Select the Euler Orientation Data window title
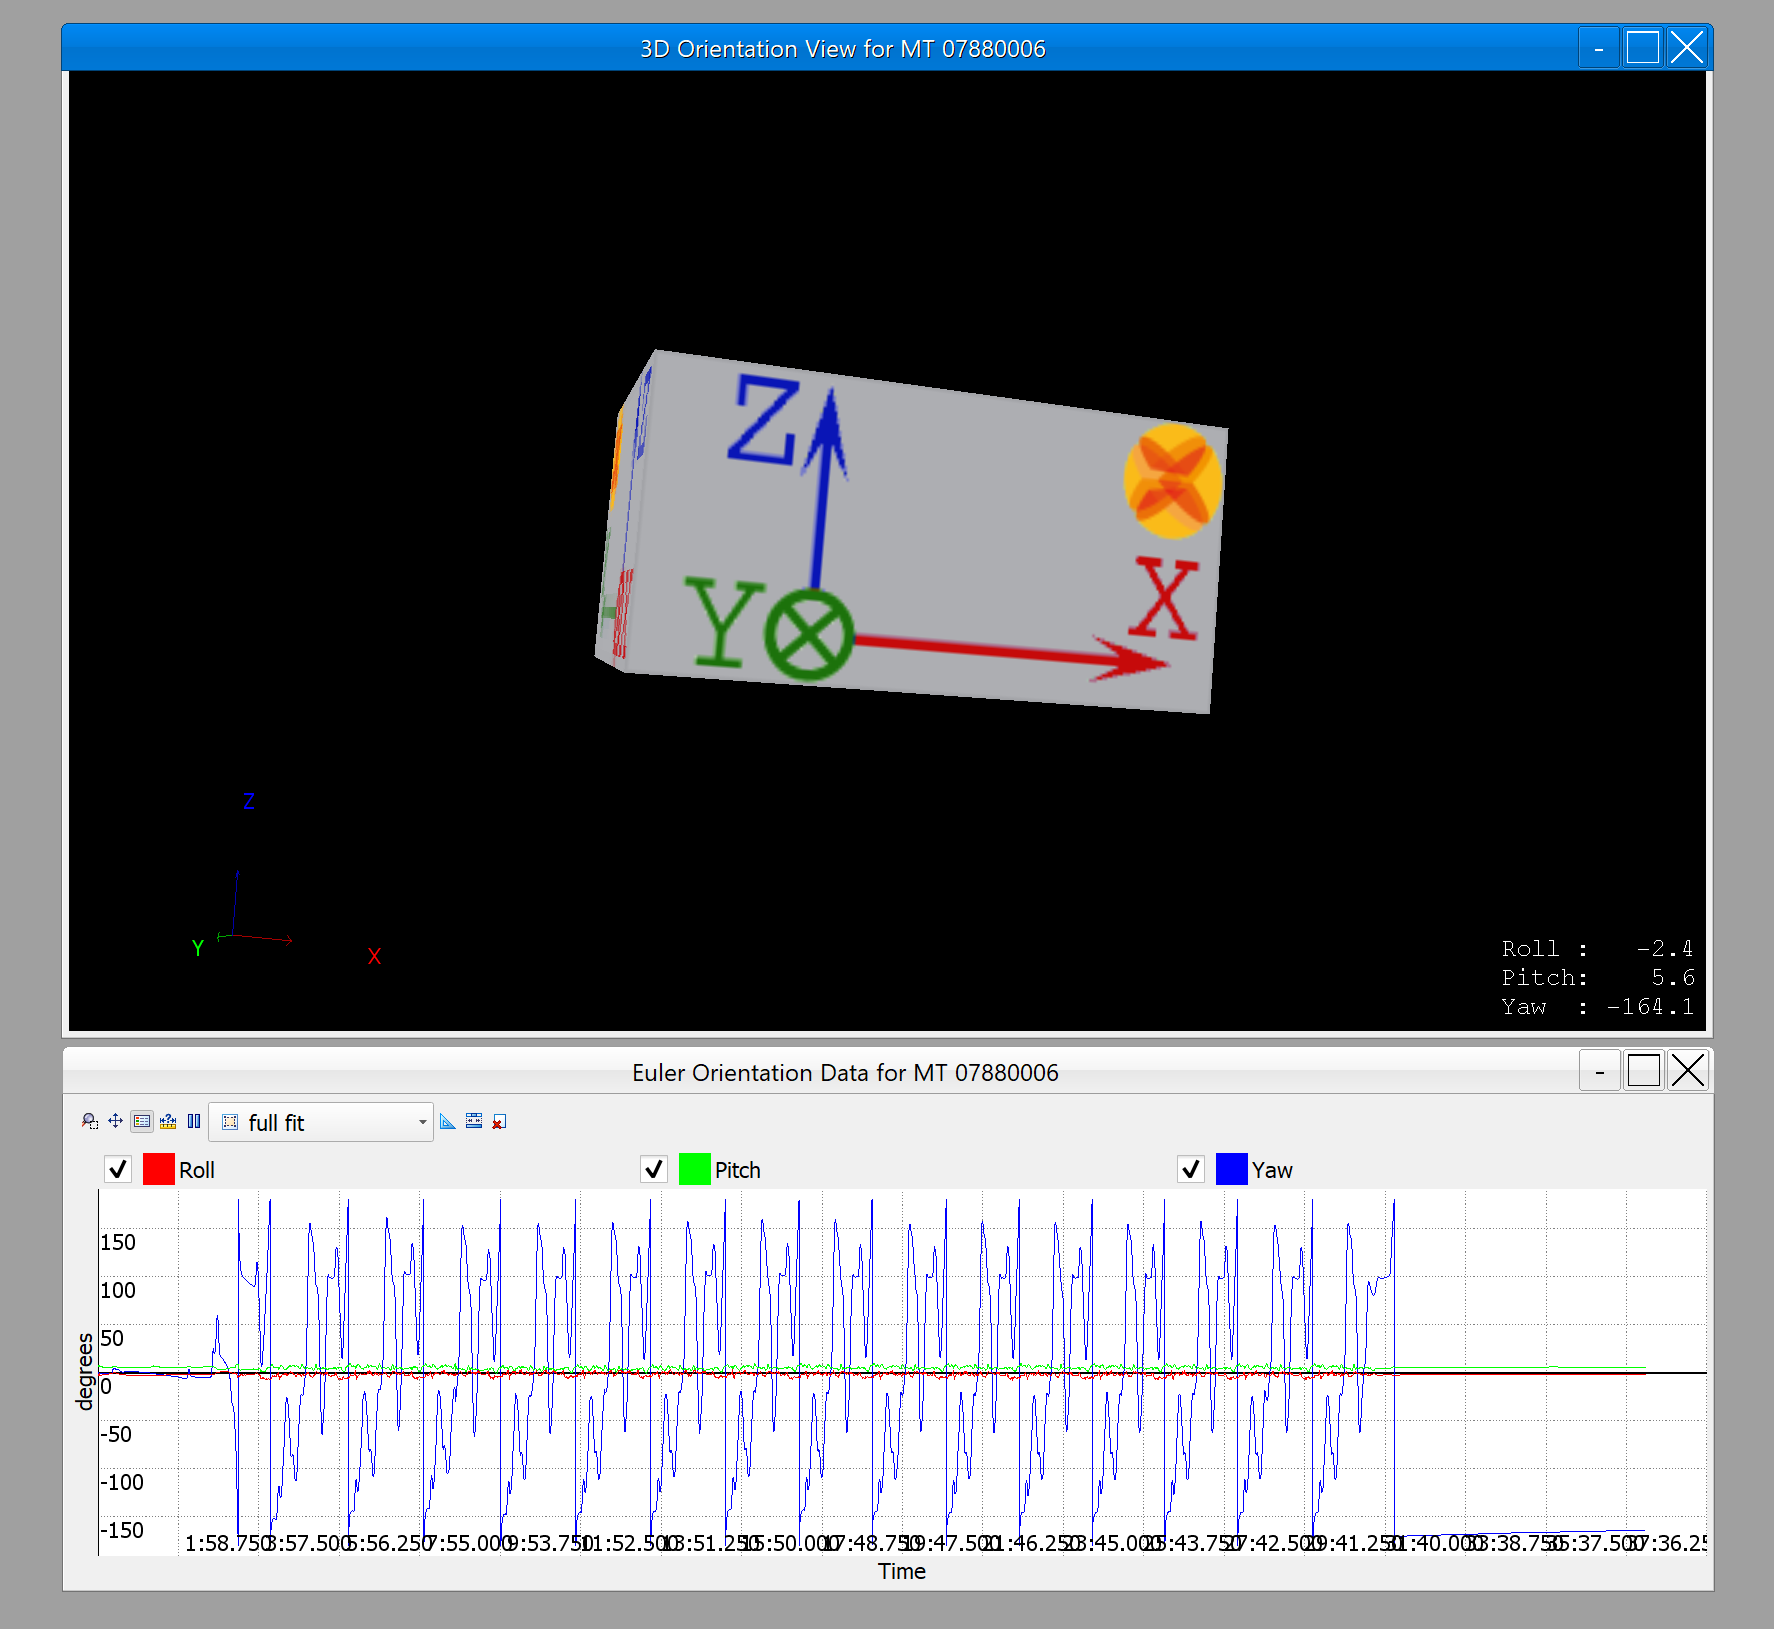1774x1629 pixels. click(x=845, y=1072)
